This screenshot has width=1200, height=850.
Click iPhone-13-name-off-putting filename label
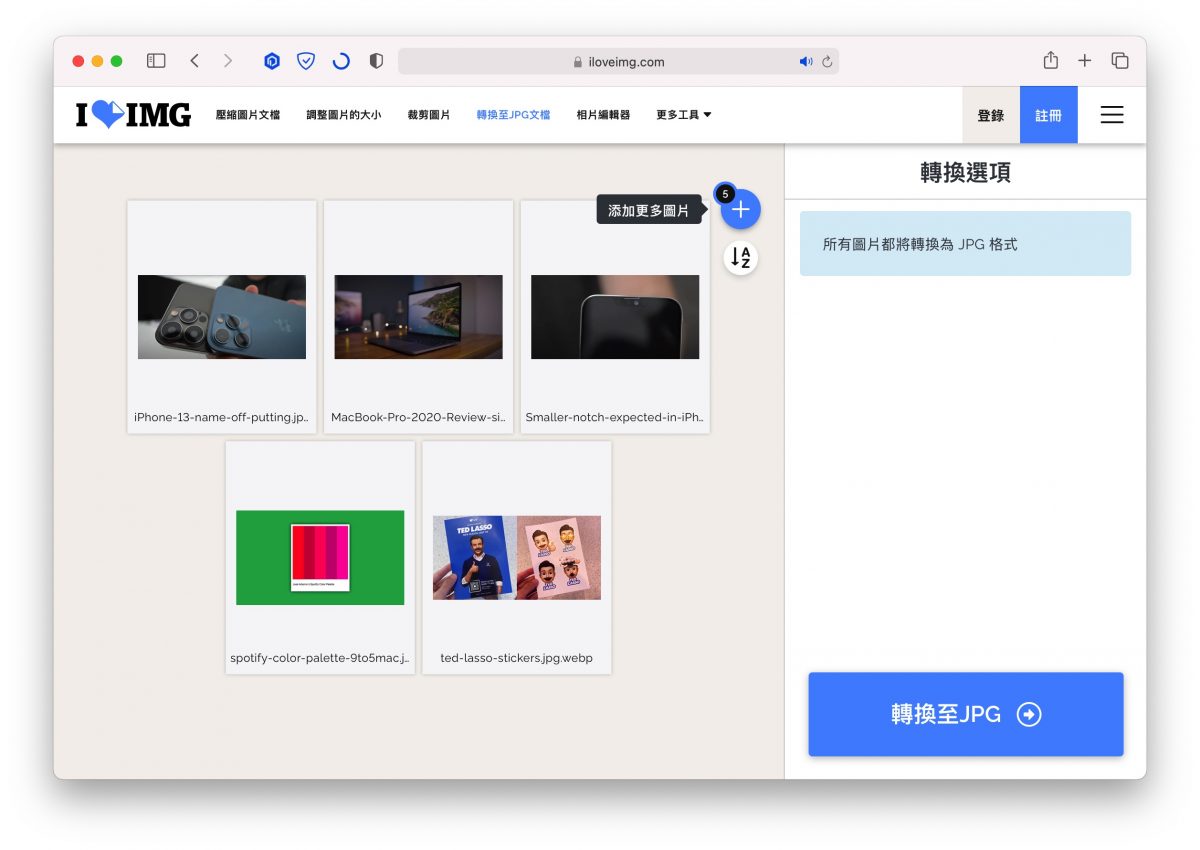coord(222,418)
